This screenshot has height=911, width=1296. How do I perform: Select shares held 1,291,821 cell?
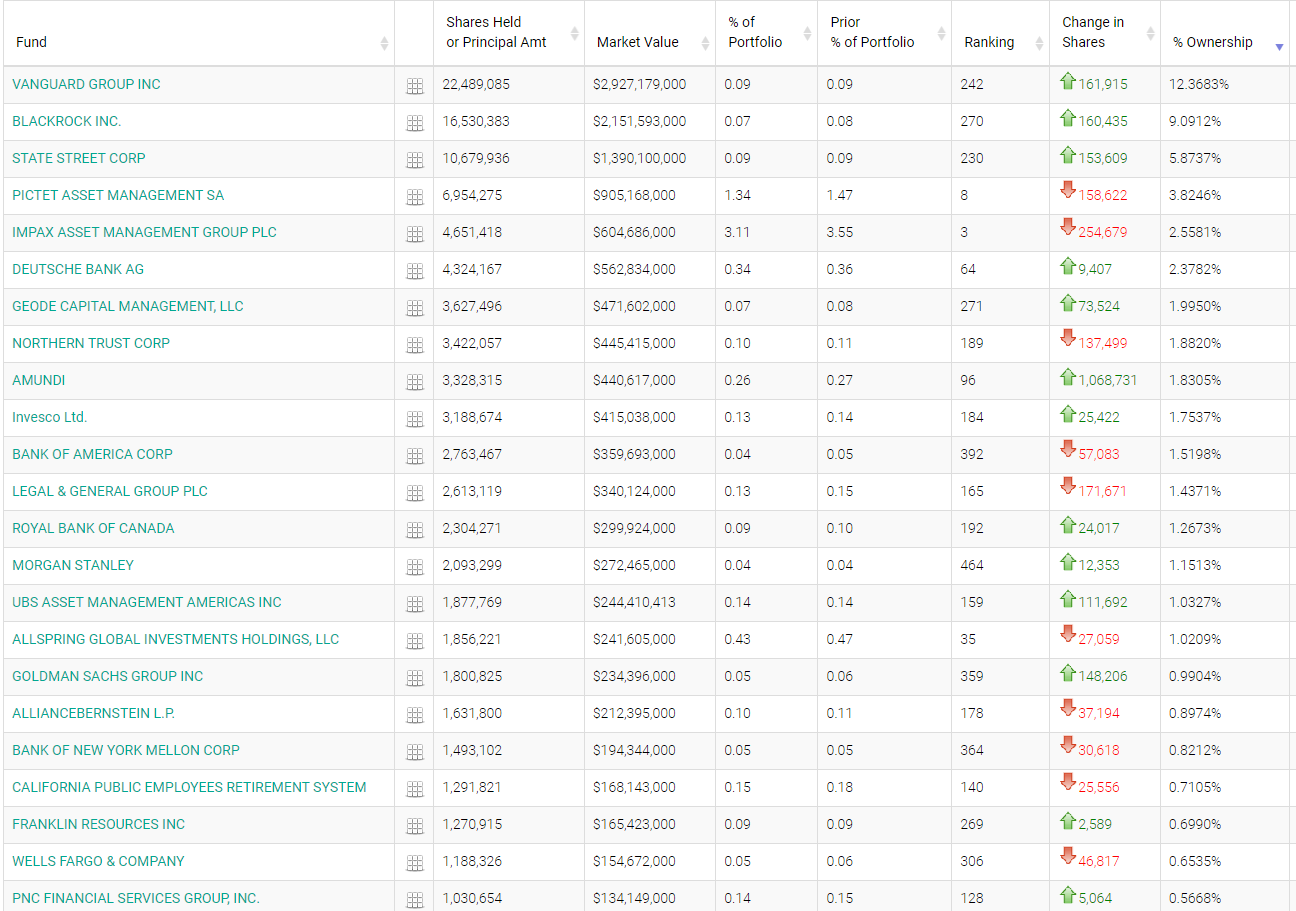coord(472,787)
